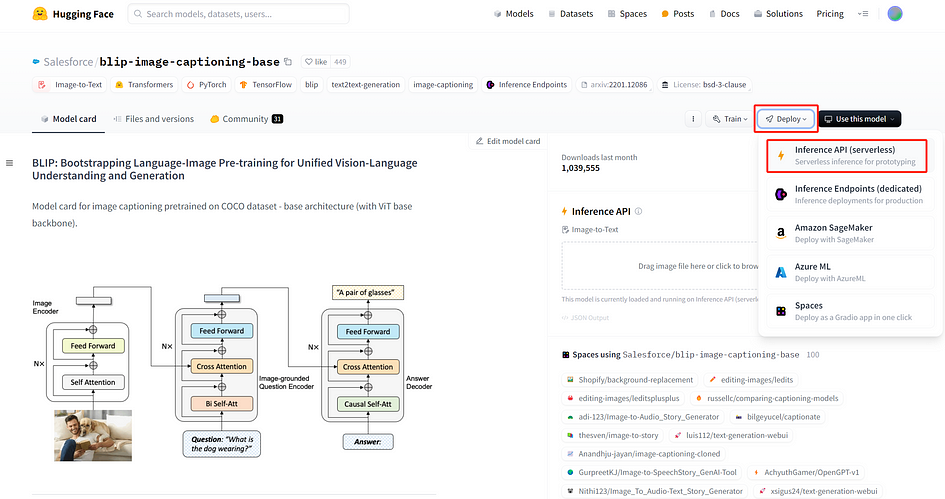Viewport: 945px width, 499px height.
Task: Go to the Pricing page
Action: pos(830,14)
